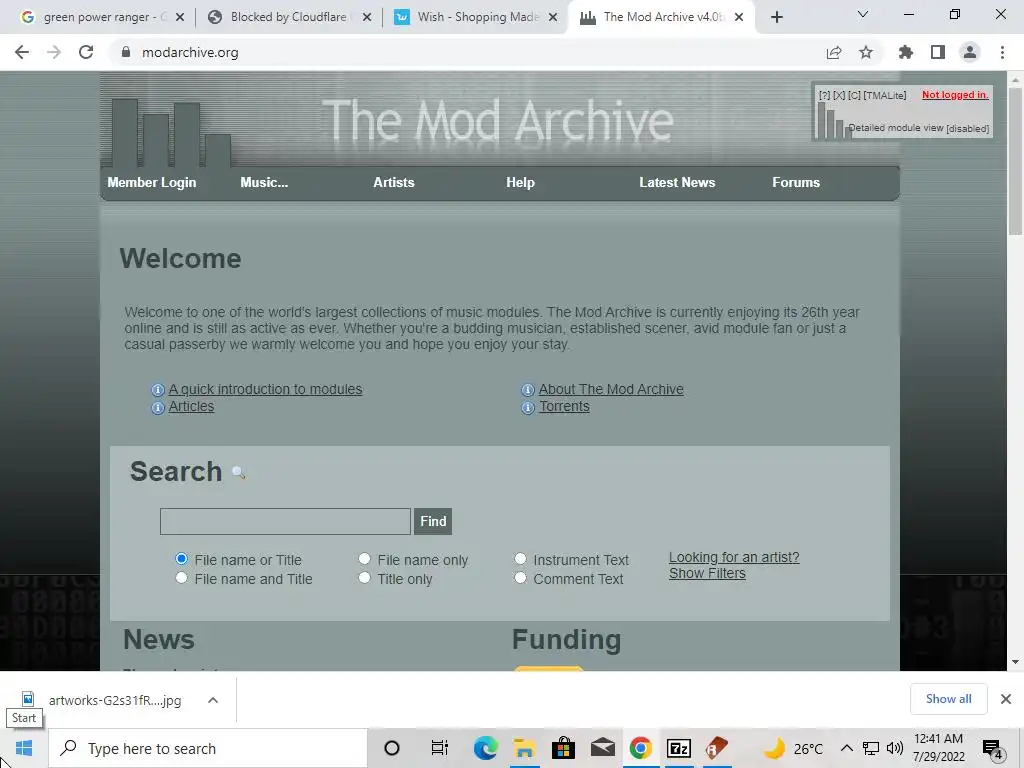Open the Torrents link
1024x768 pixels.
coord(564,406)
